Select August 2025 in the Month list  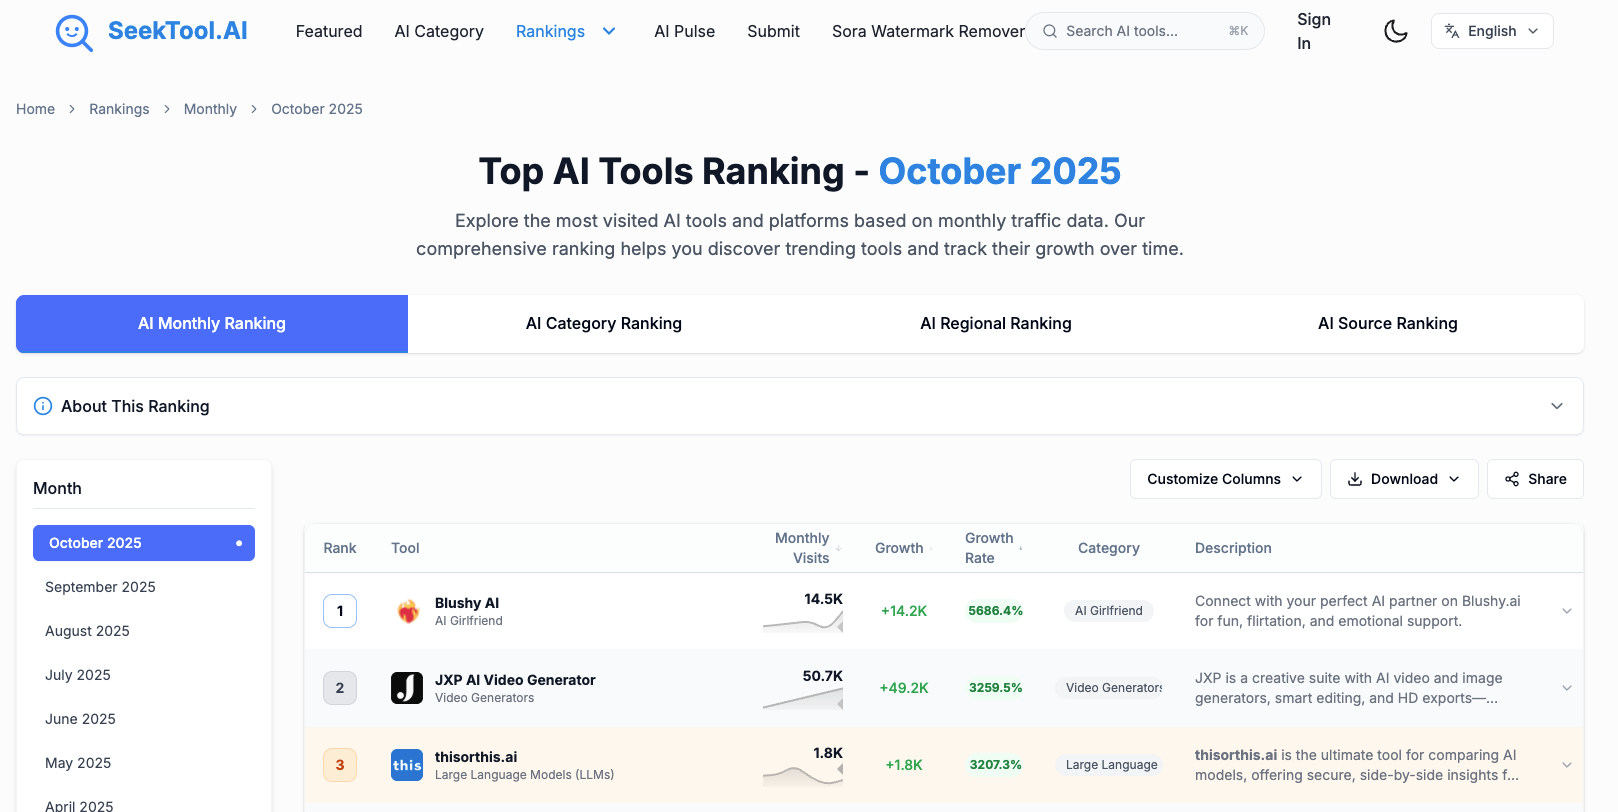pyautogui.click(x=144, y=631)
